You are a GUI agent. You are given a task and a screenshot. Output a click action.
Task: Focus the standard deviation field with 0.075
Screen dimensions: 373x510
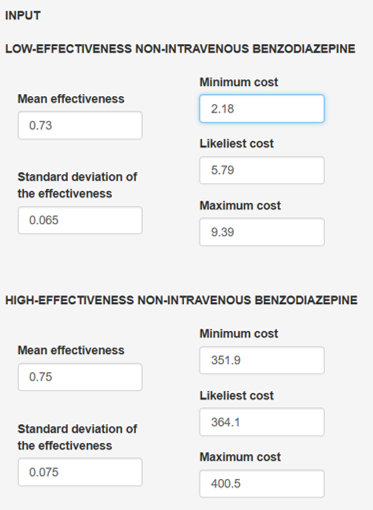pyautogui.click(x=80, y=472)
